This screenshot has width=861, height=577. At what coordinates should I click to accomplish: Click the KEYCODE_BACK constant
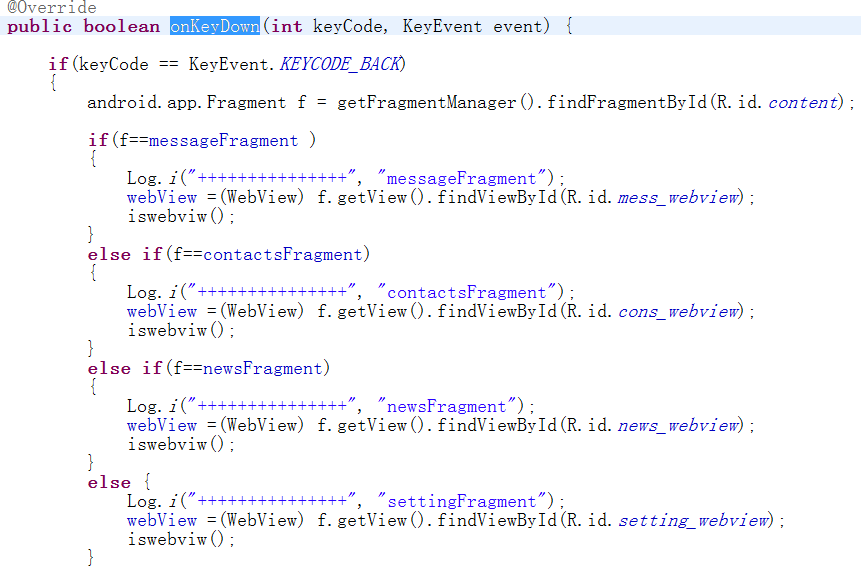click(x=340, y=64)
